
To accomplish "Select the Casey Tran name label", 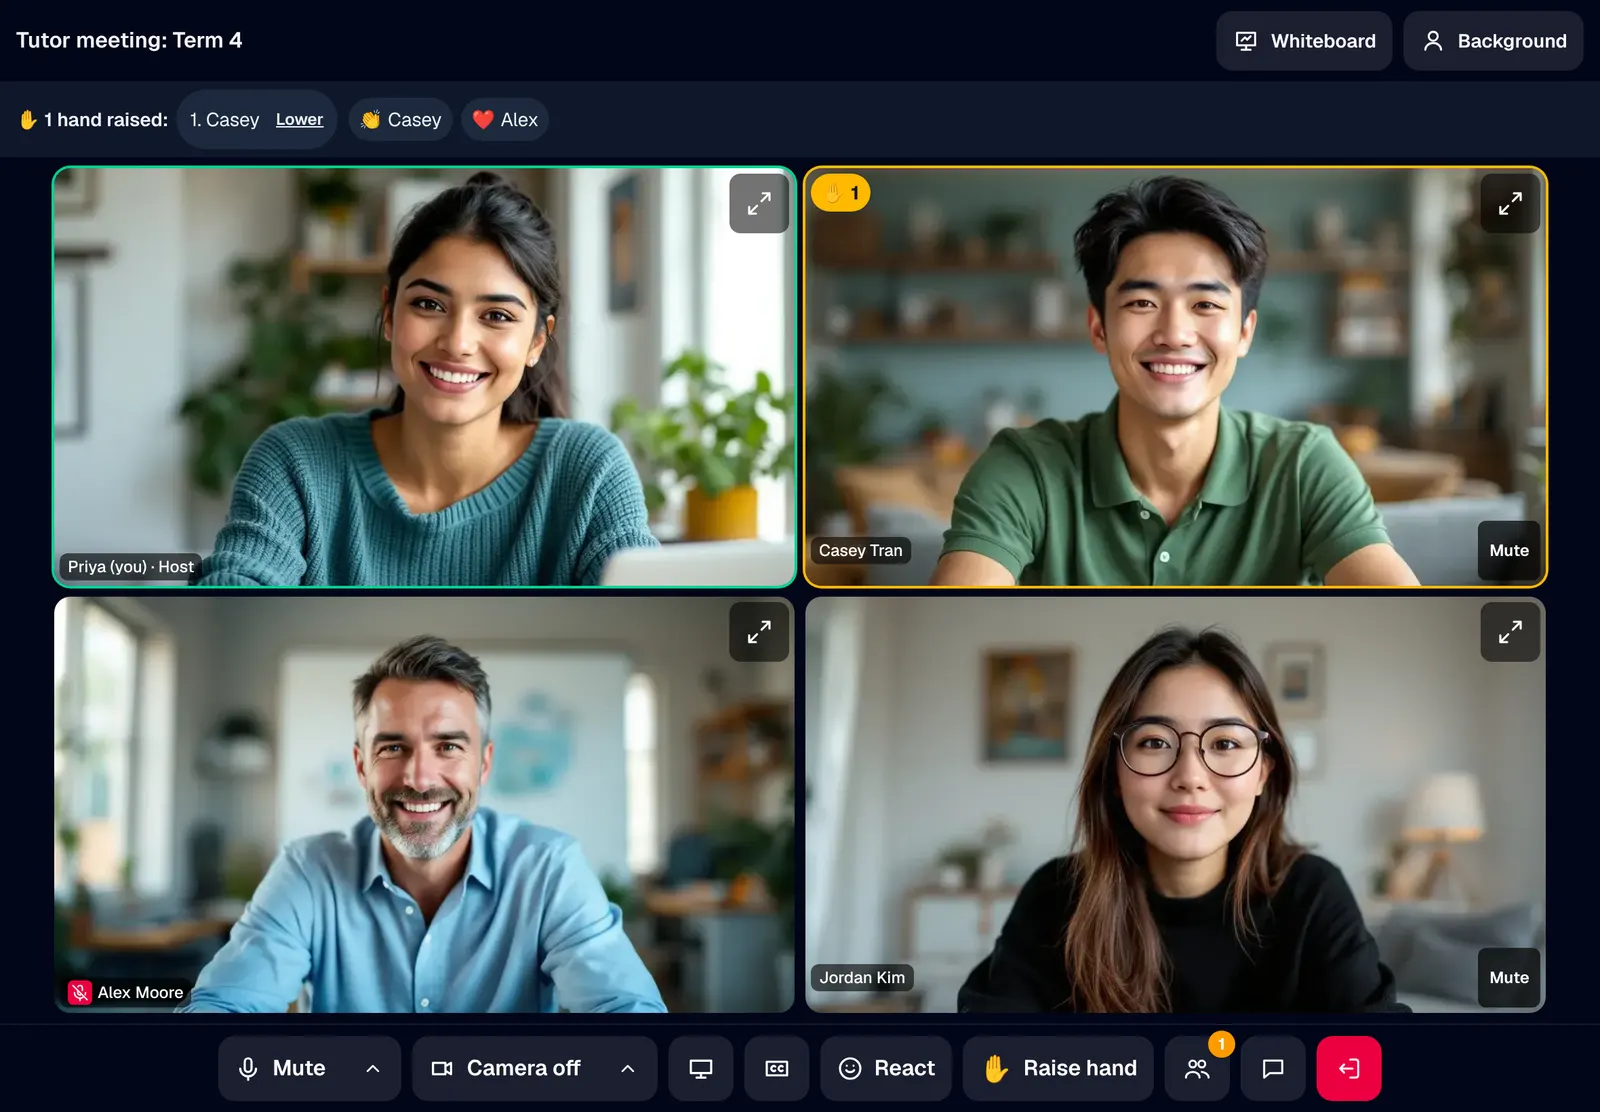I will 860,551.
